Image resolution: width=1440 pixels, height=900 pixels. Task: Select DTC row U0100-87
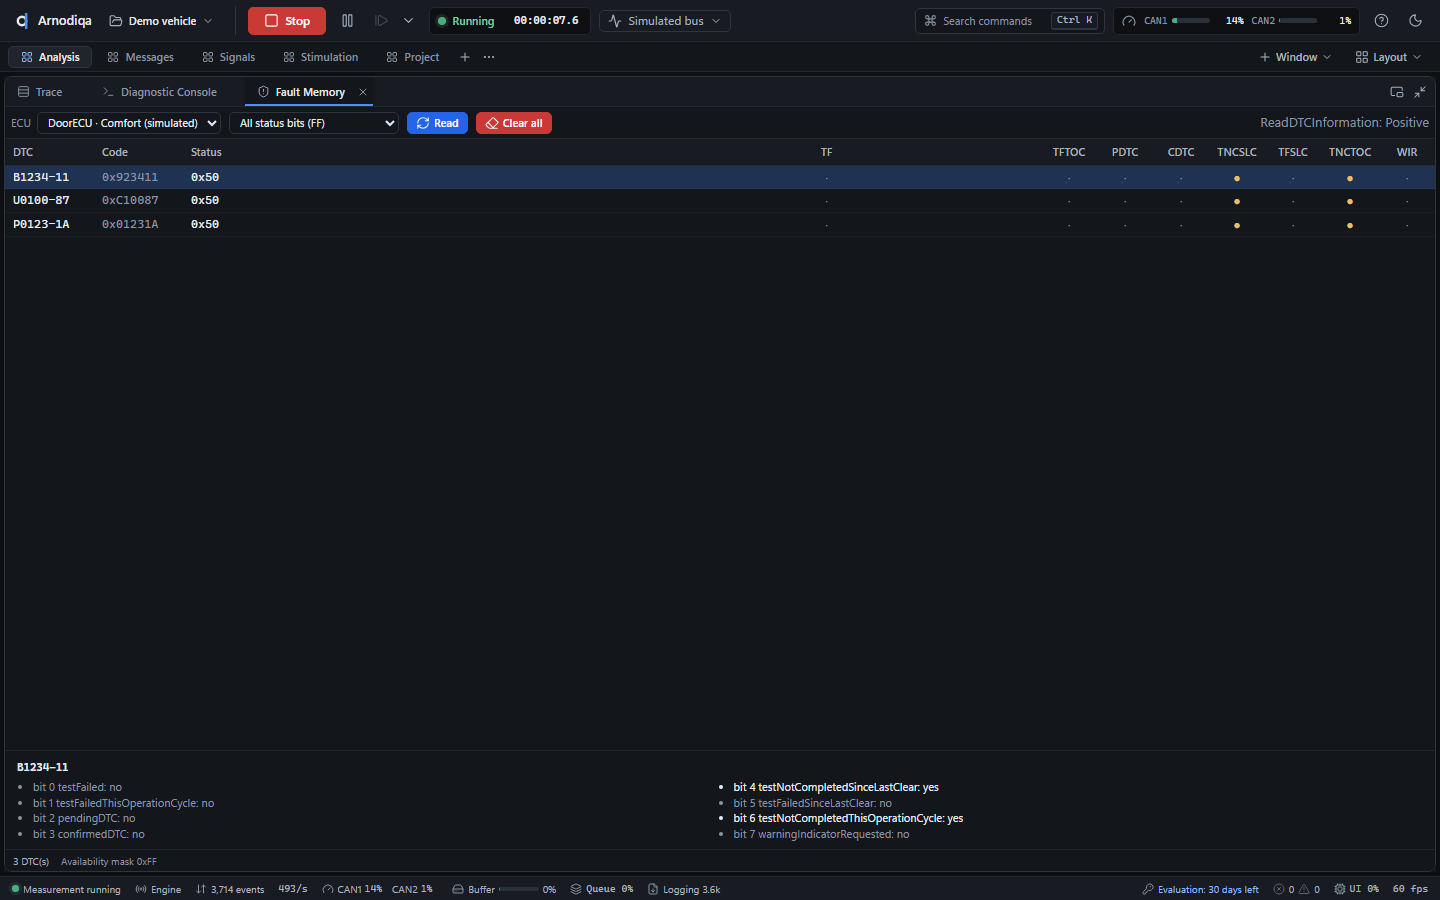pyautogui.click(x=720, y=201)
